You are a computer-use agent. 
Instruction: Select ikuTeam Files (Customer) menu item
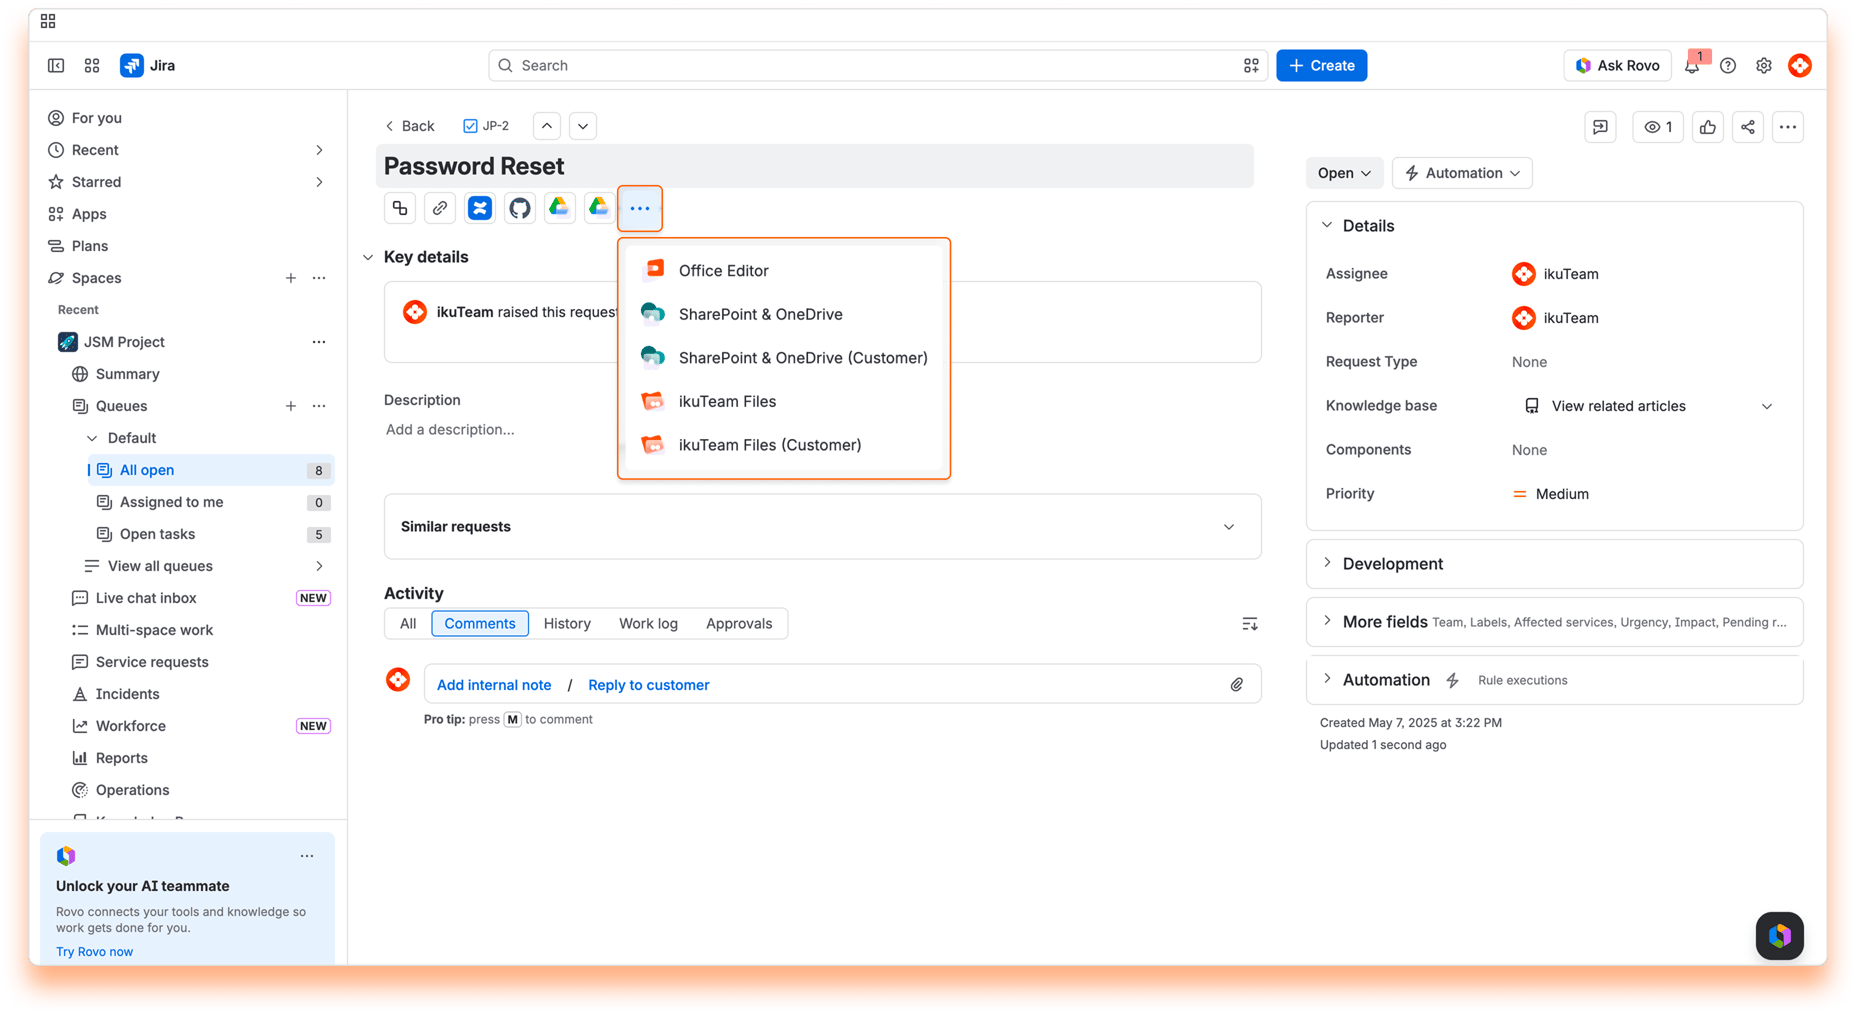784,445
